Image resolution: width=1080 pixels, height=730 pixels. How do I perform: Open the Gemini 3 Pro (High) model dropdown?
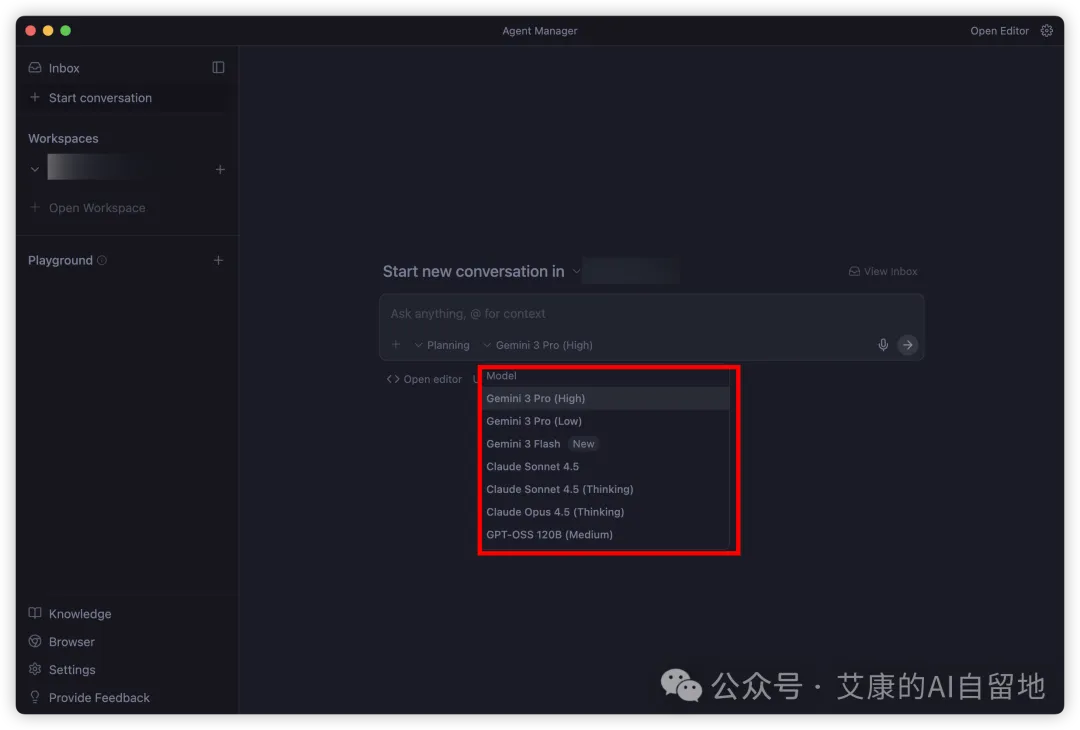click(537, 345)
